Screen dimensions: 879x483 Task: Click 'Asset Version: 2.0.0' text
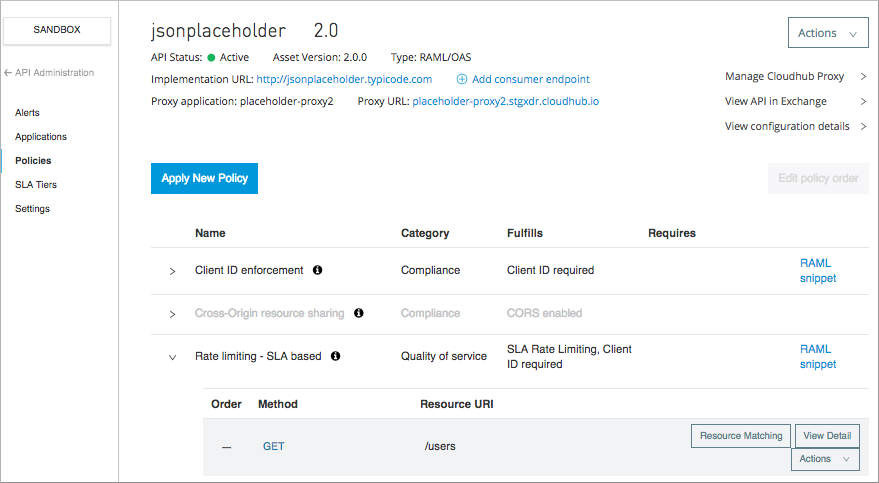coord(320,57)
